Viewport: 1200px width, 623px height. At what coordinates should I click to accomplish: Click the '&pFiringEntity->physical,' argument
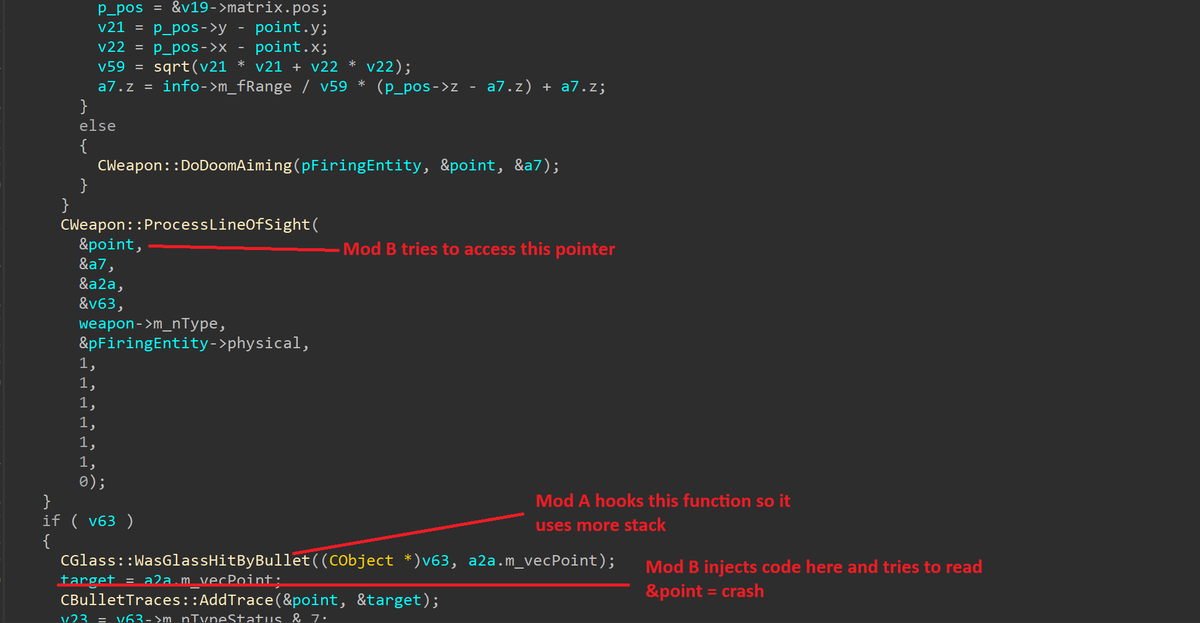pyautogui.click(x=195, y=343)
